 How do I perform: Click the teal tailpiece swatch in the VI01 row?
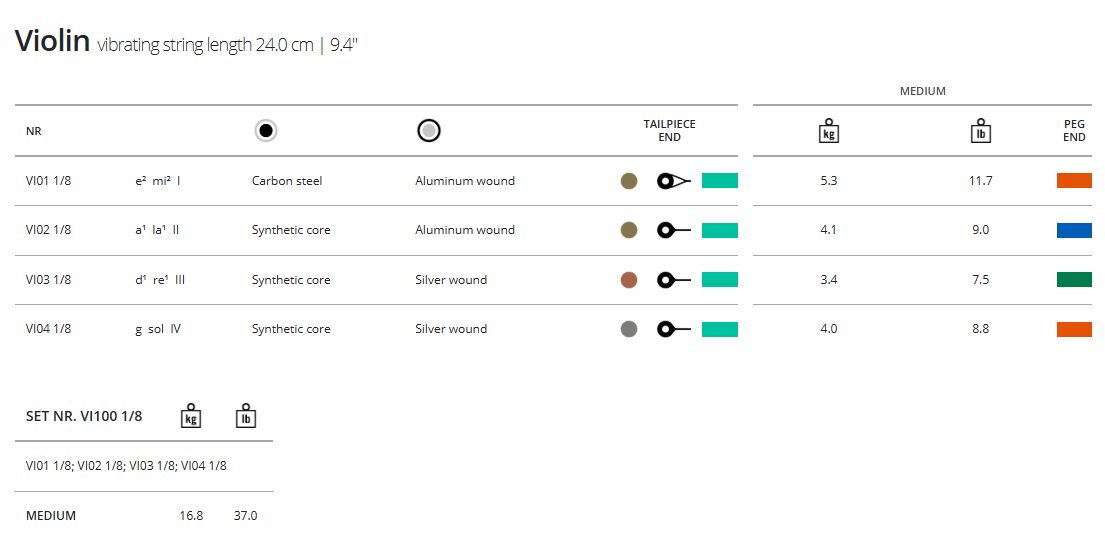719,181
